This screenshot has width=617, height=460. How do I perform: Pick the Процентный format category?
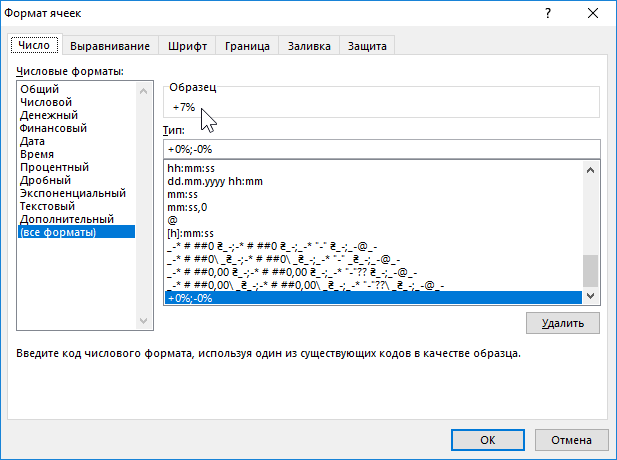click(x=77, y=167)
